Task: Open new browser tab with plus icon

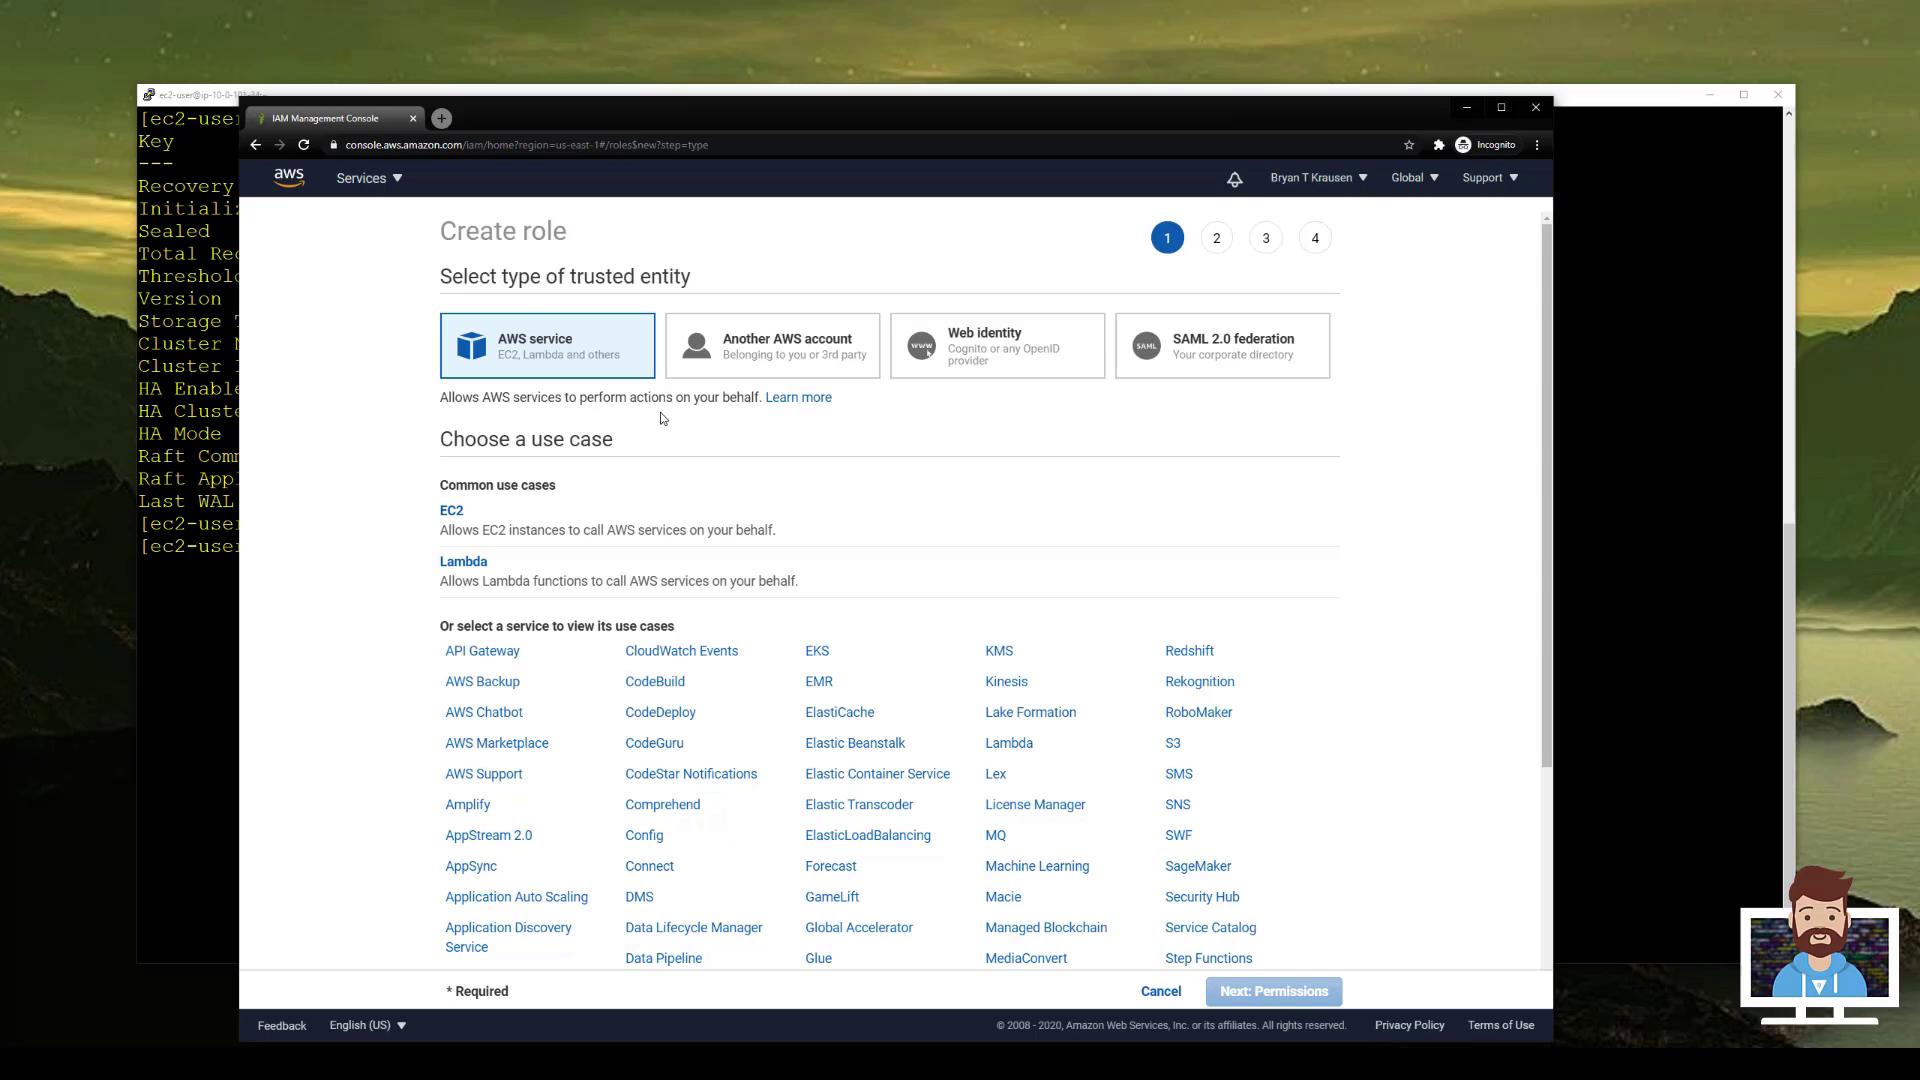Action: [x=441, y=118]
